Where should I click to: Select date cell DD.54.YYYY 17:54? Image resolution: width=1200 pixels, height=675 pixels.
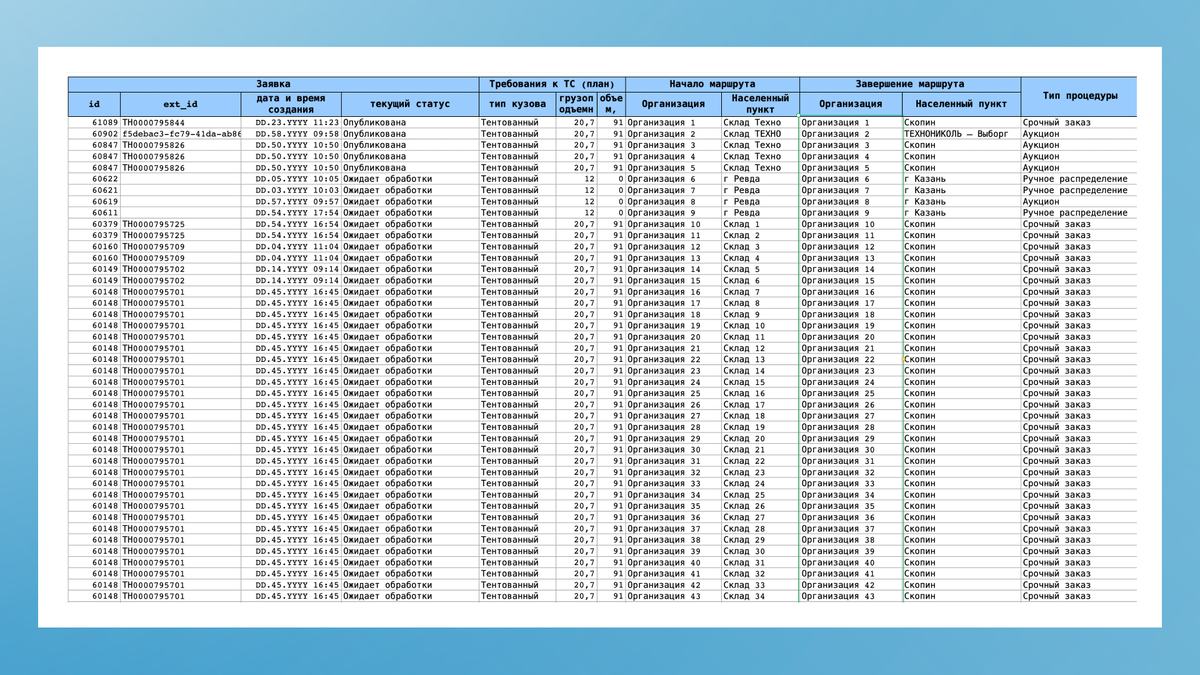click(x=291, y=213)
